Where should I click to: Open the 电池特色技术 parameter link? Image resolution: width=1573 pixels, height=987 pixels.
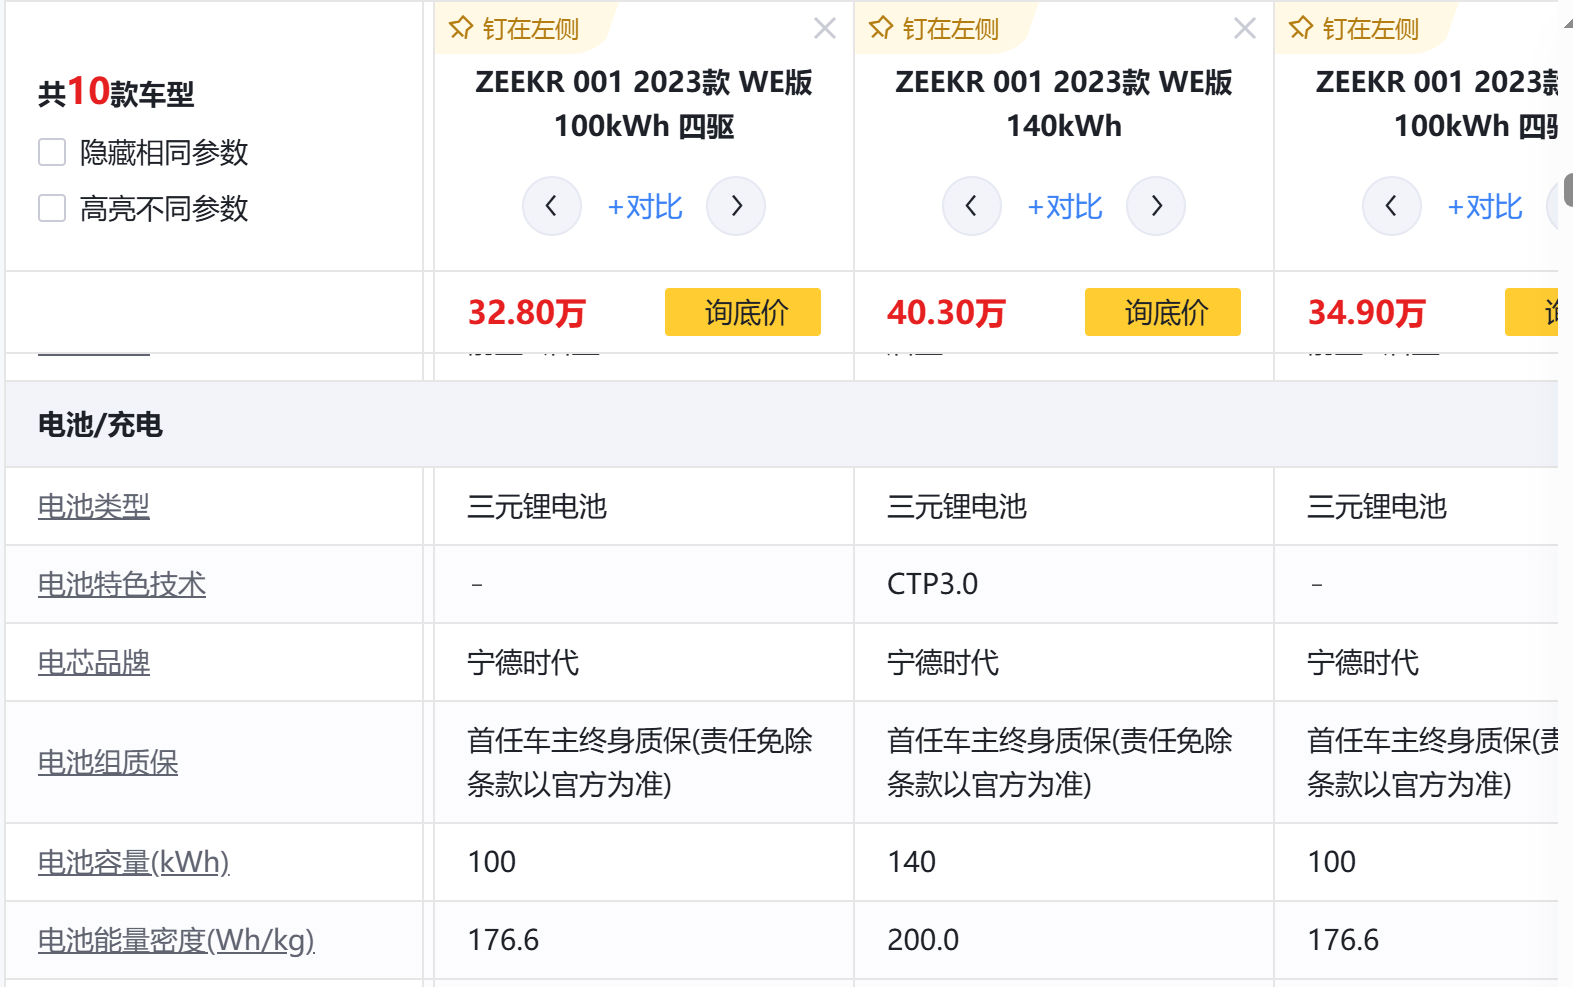coord(122,585)
